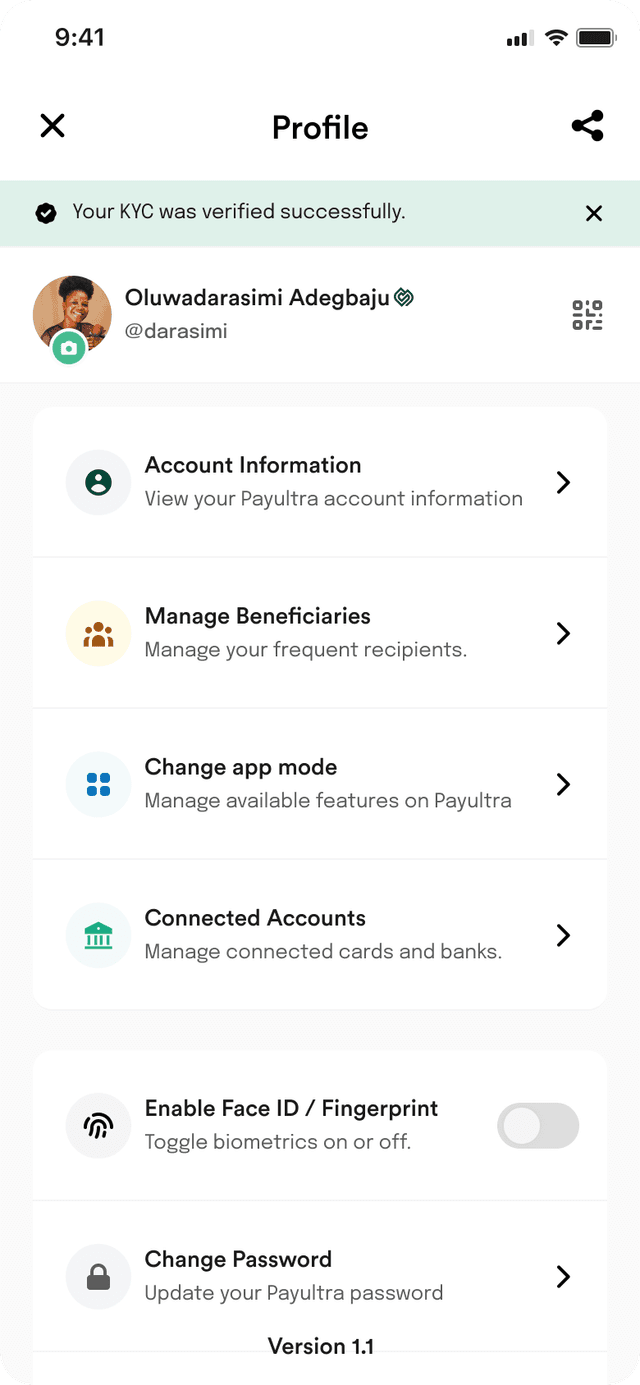Close the Profile screen with the X
The image size is (640, 1385).
pos(52,125)
